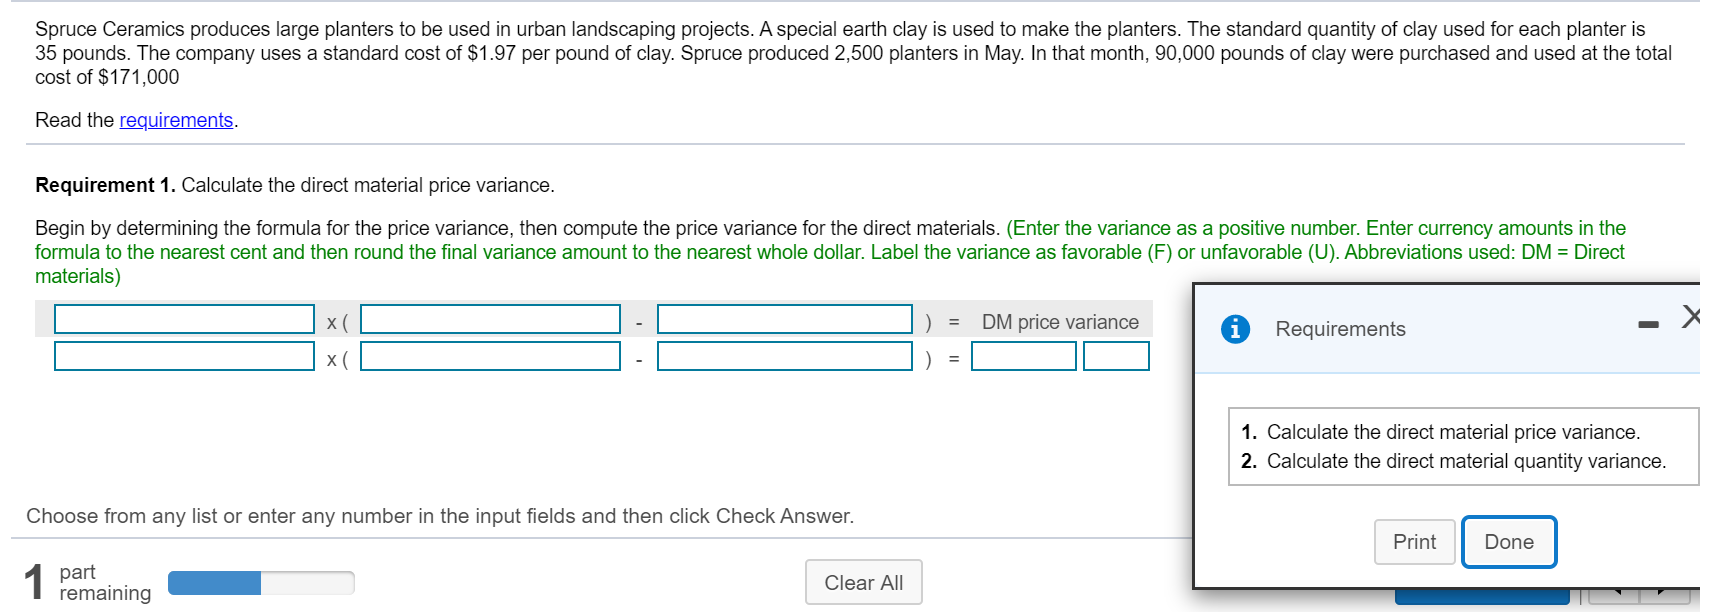This screenshot has height=612, width=1711.
Task: Select the second-row field before the multiplication sign
Action: (184, 357)
